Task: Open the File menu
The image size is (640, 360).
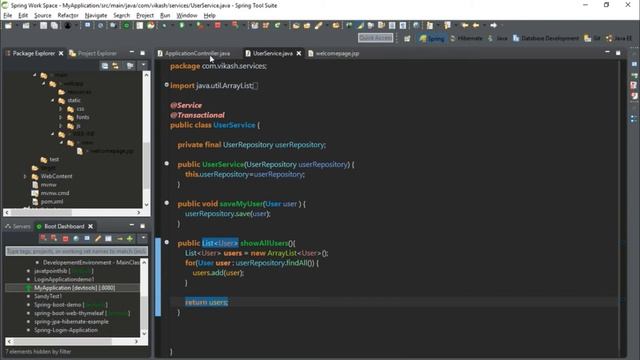Action: 8,16
